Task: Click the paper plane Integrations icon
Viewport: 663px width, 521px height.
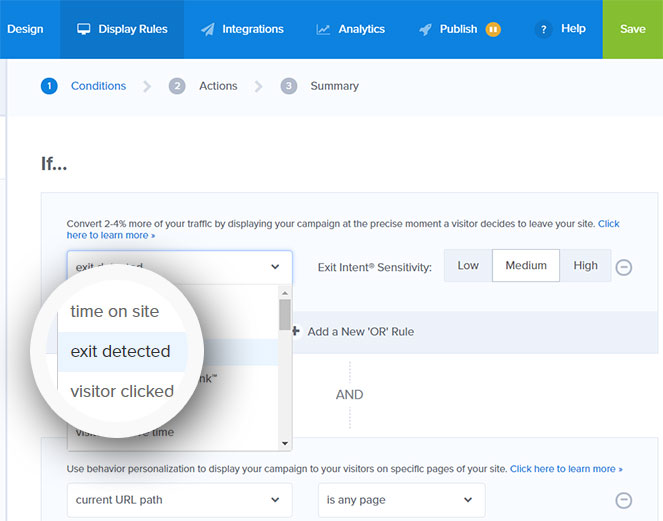Action: 208,29
